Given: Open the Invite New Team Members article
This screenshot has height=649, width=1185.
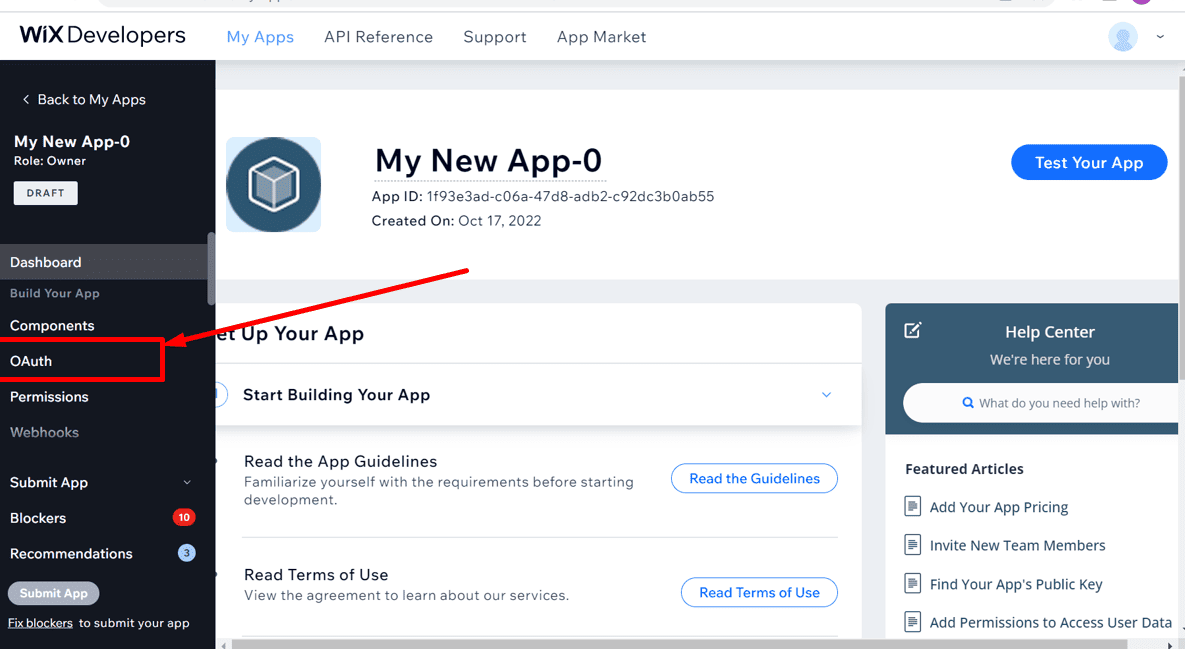Looking at the screenshot, I should [1017, 545].
